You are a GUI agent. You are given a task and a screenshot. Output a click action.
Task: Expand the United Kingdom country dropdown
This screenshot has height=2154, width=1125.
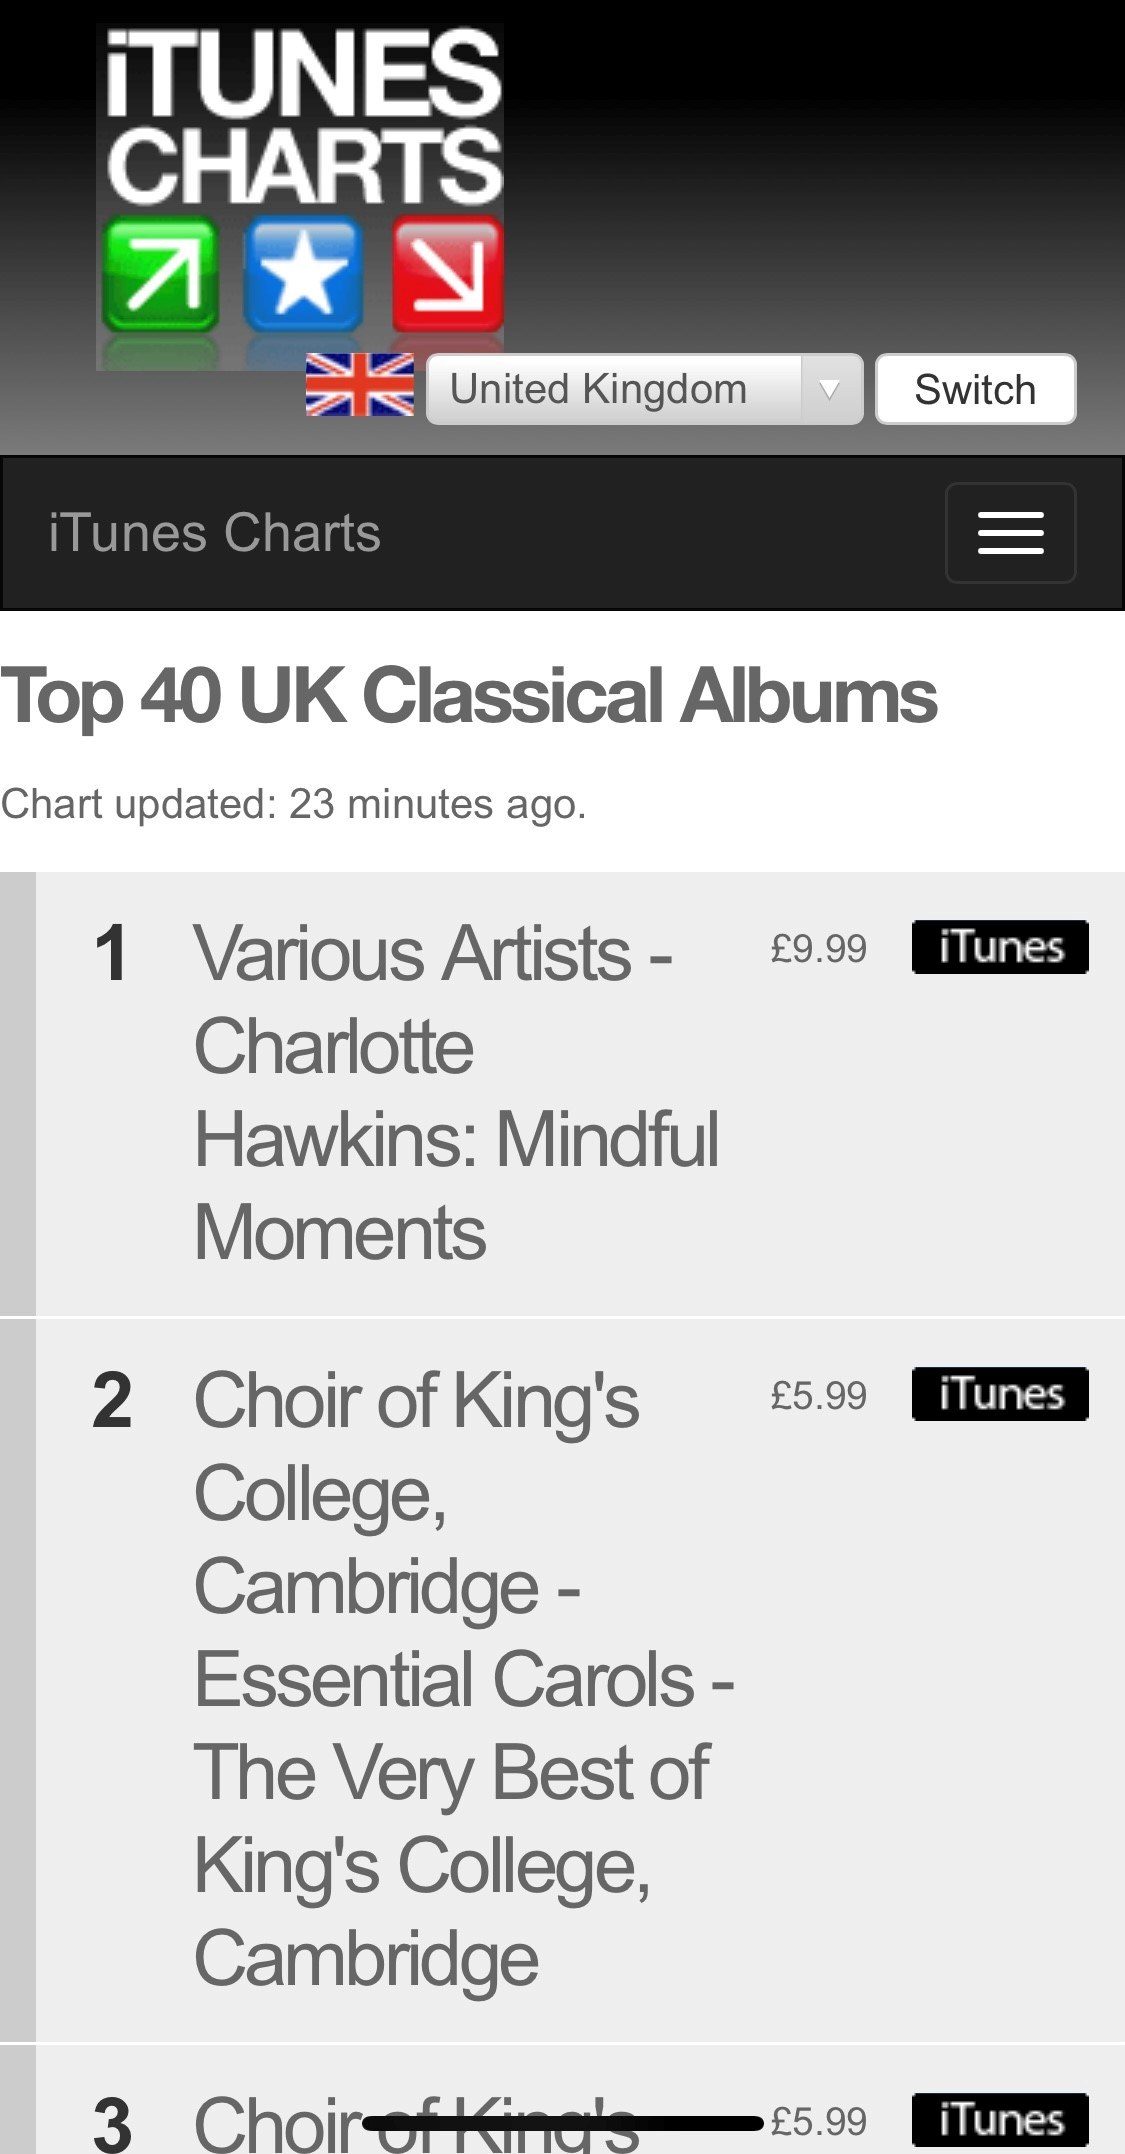(644, 389)
